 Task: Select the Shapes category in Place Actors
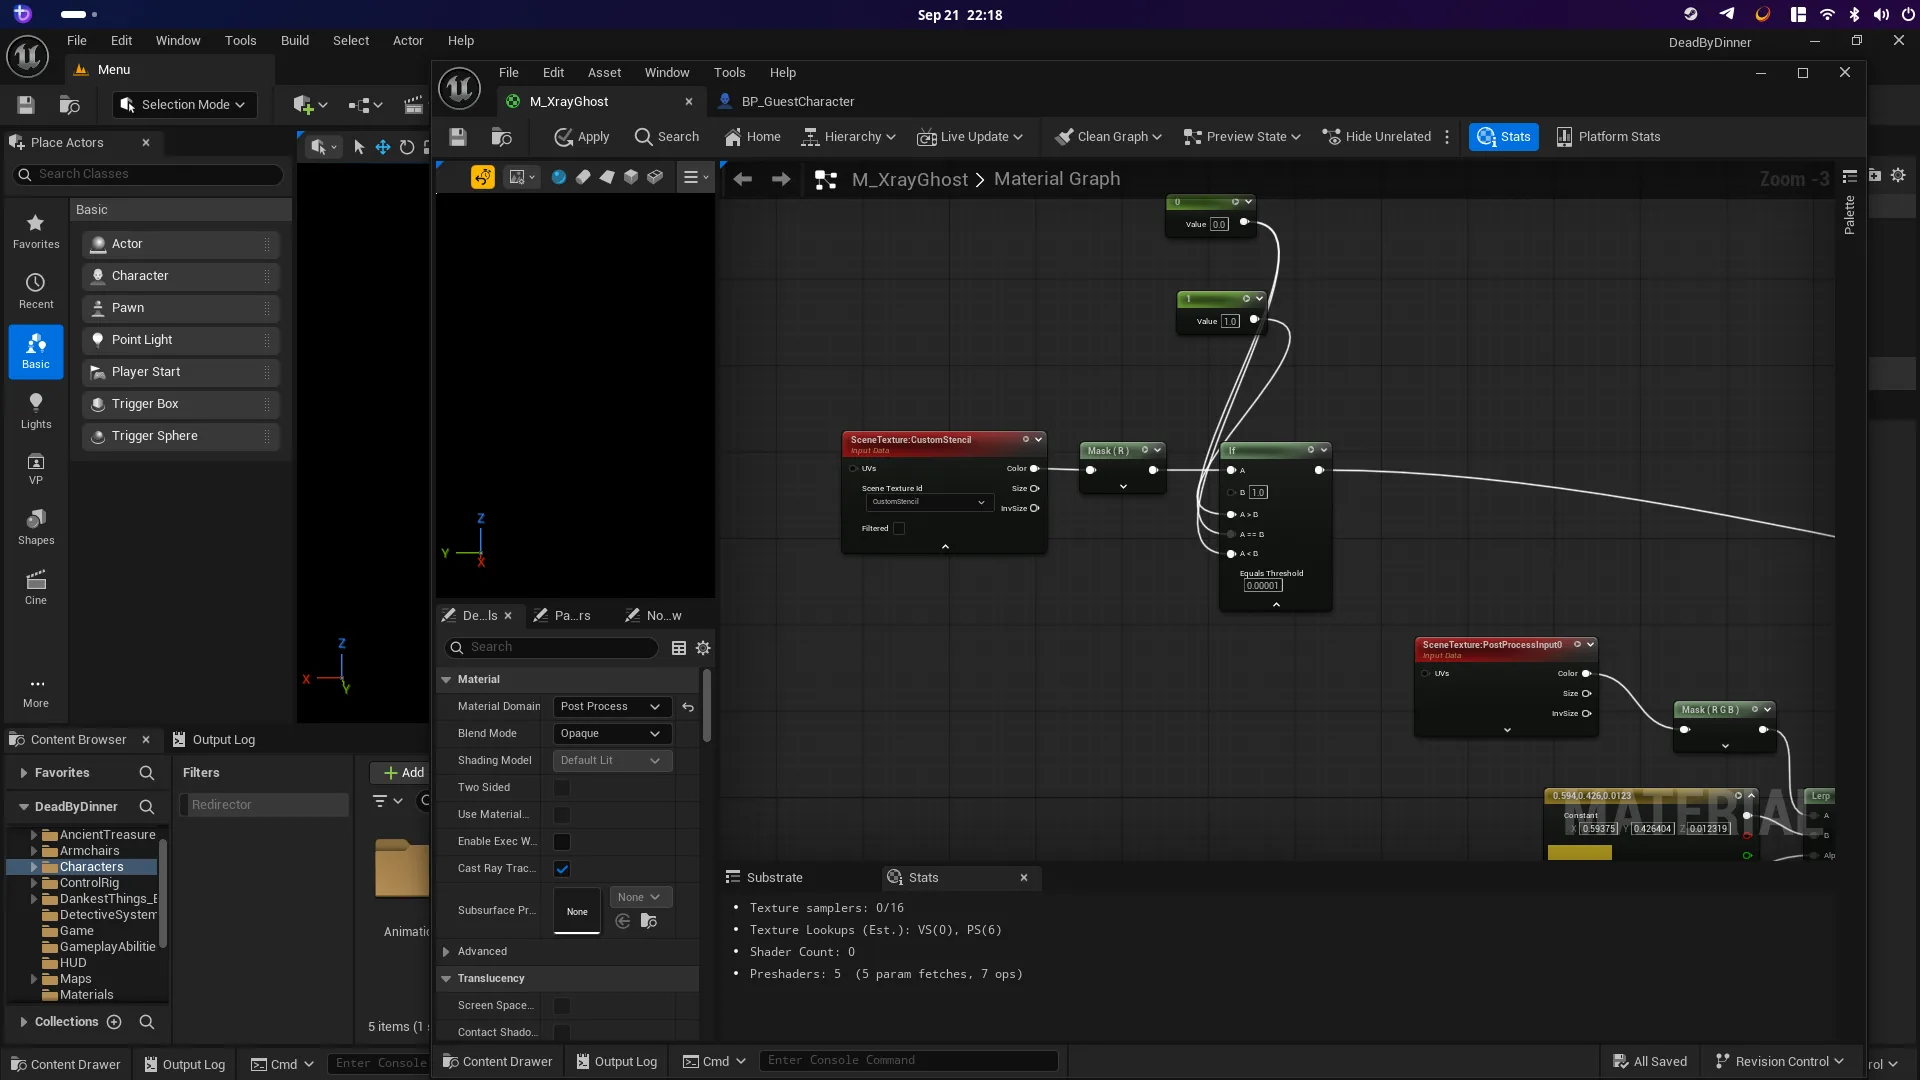coord(36,526)
